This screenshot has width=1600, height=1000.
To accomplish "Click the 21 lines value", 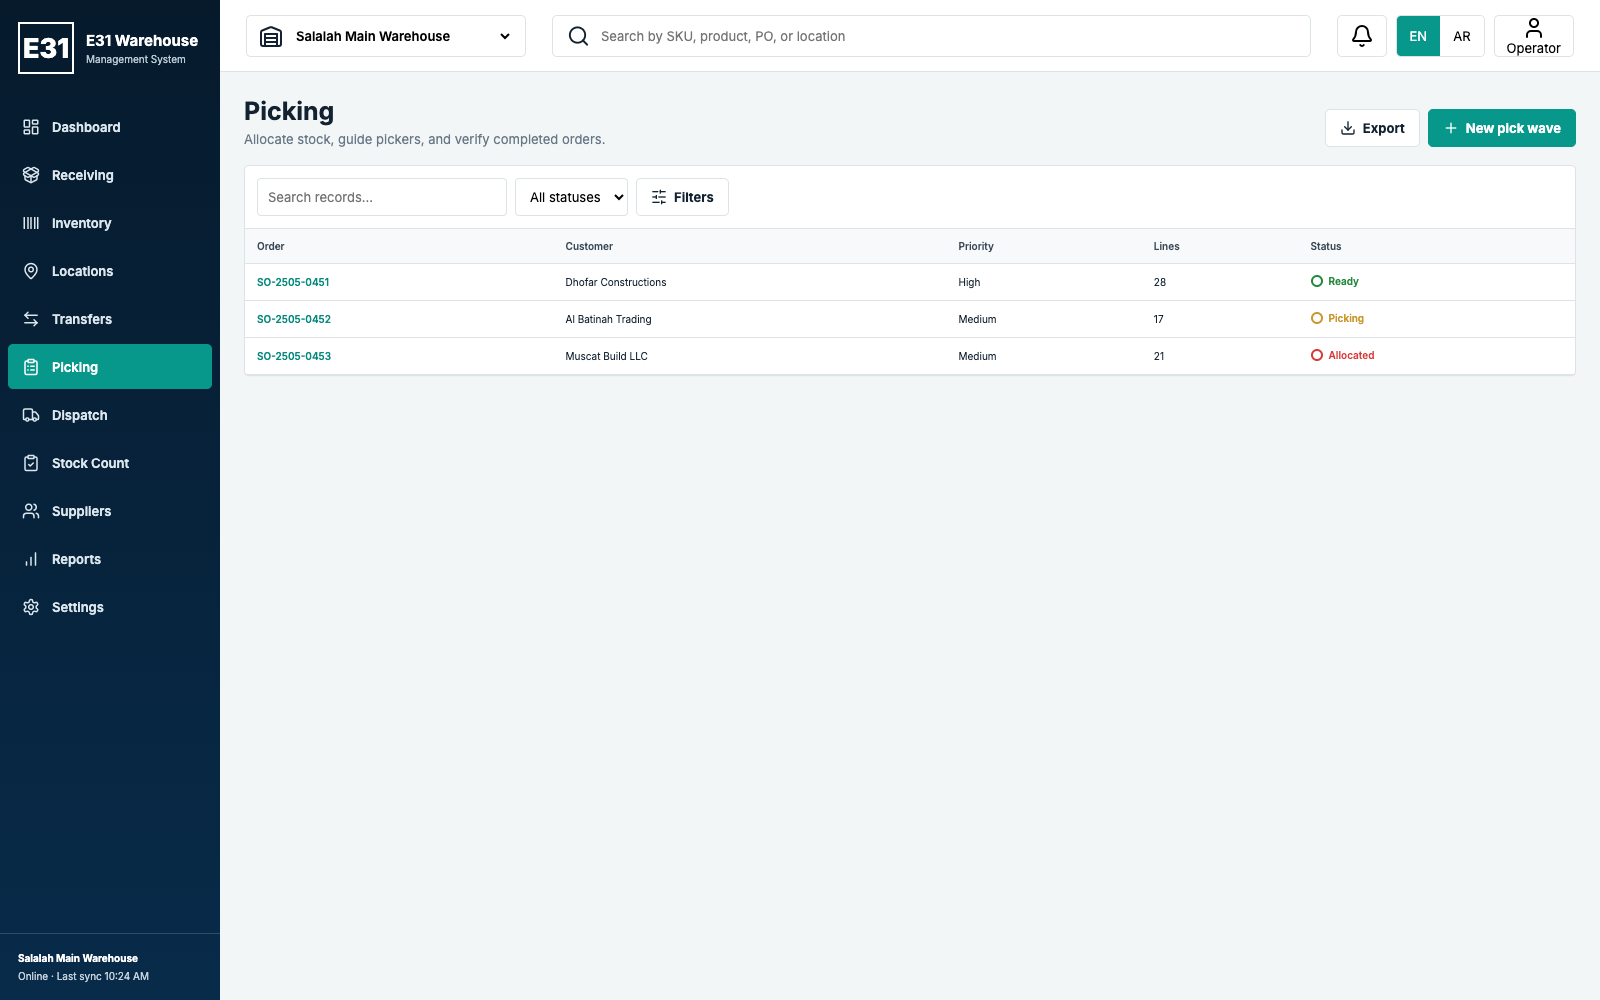I will (x=1159, y=356).
